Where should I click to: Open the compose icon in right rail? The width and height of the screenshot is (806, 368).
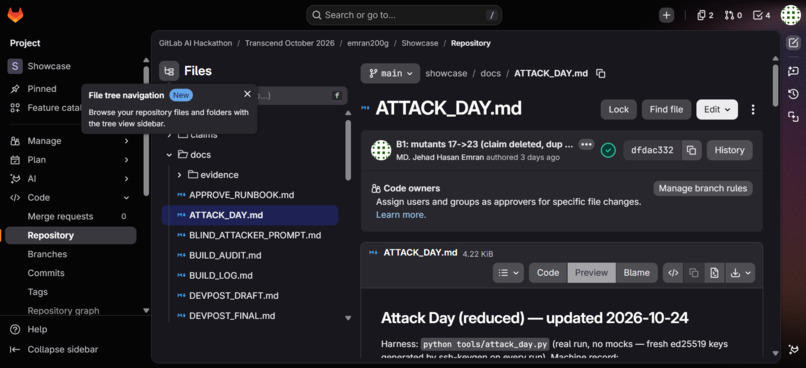[793, 43]
